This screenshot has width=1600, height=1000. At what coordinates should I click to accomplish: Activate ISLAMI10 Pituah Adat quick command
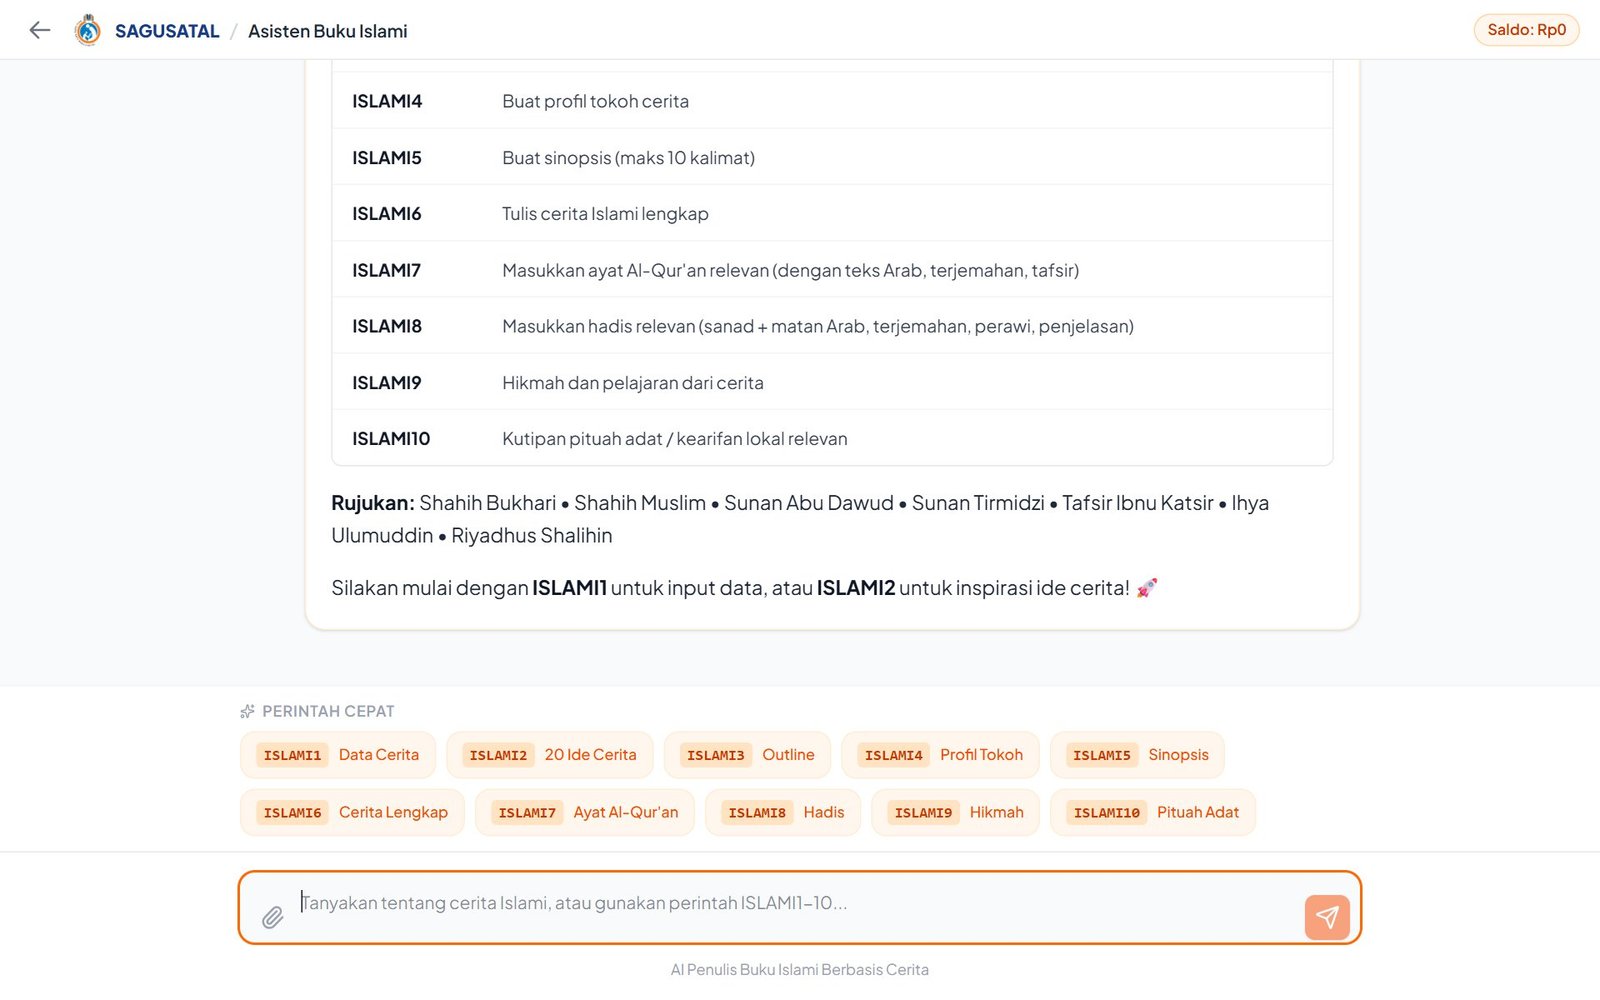tap(1153, 812)
